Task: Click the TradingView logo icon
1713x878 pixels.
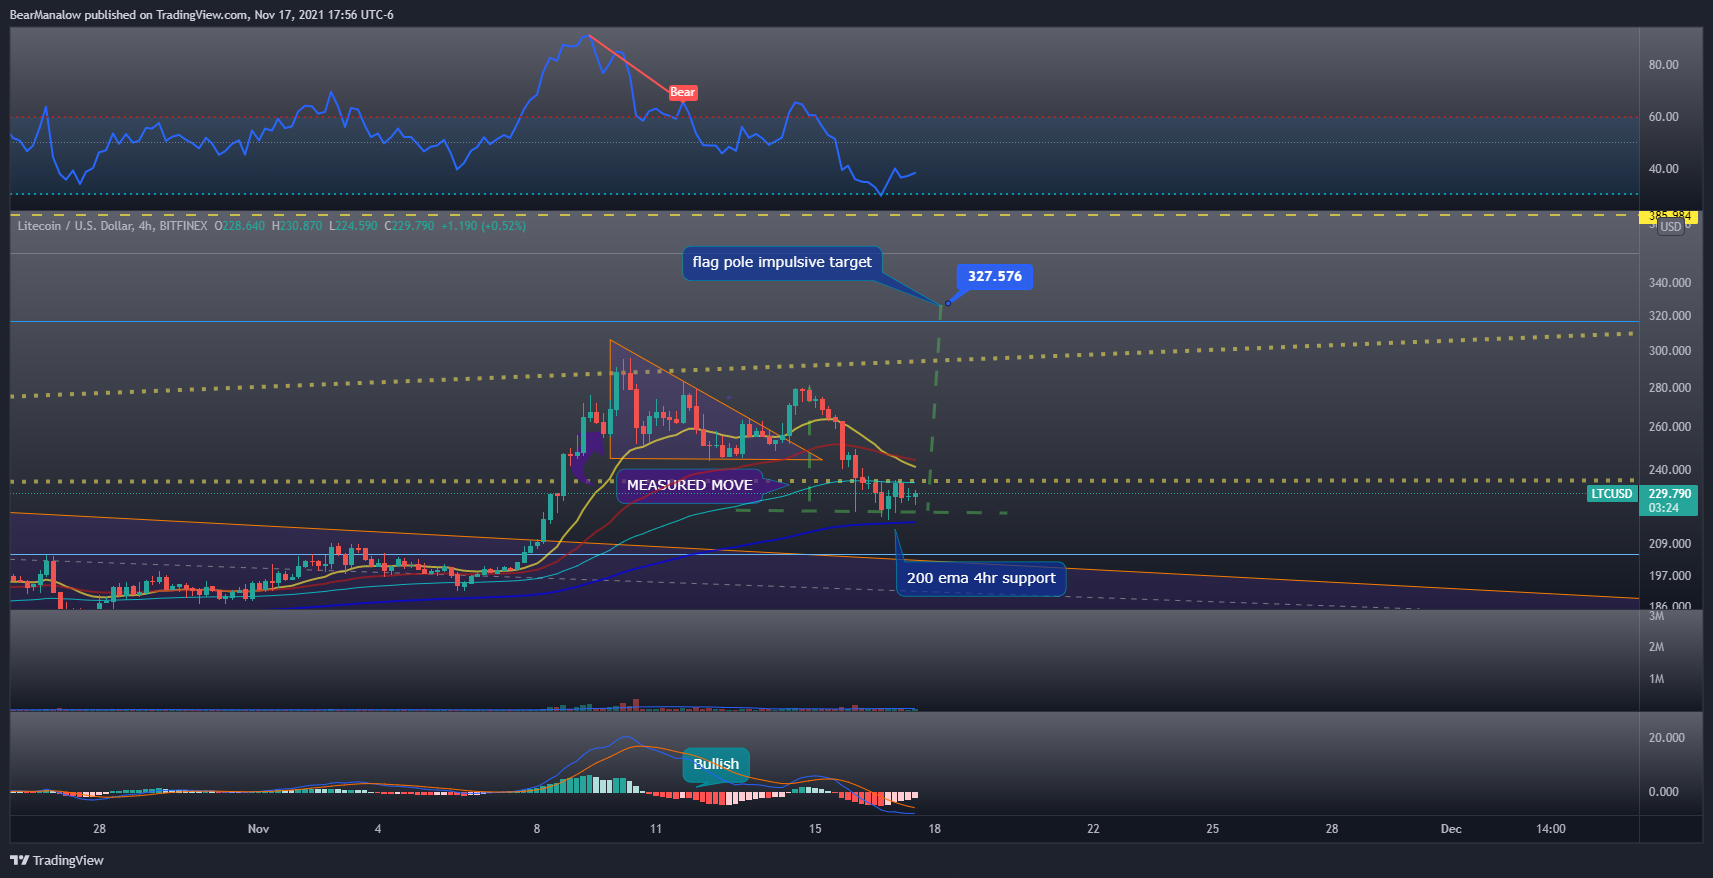Action: point(19,860)
